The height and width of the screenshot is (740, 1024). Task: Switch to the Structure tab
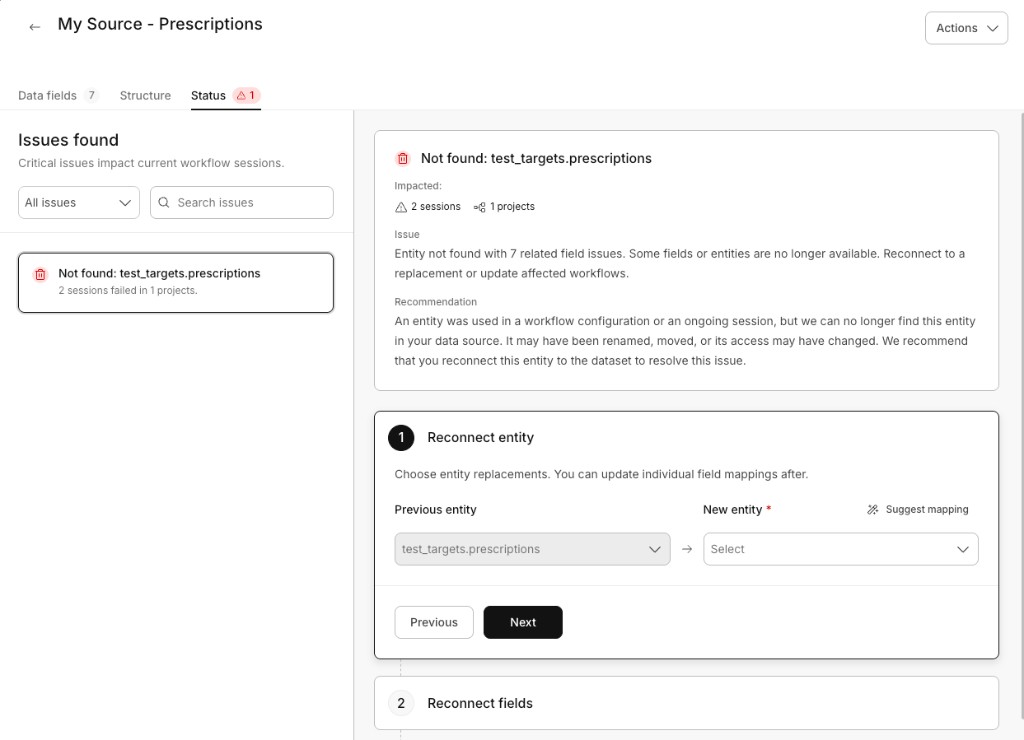[x=145, y=95]
